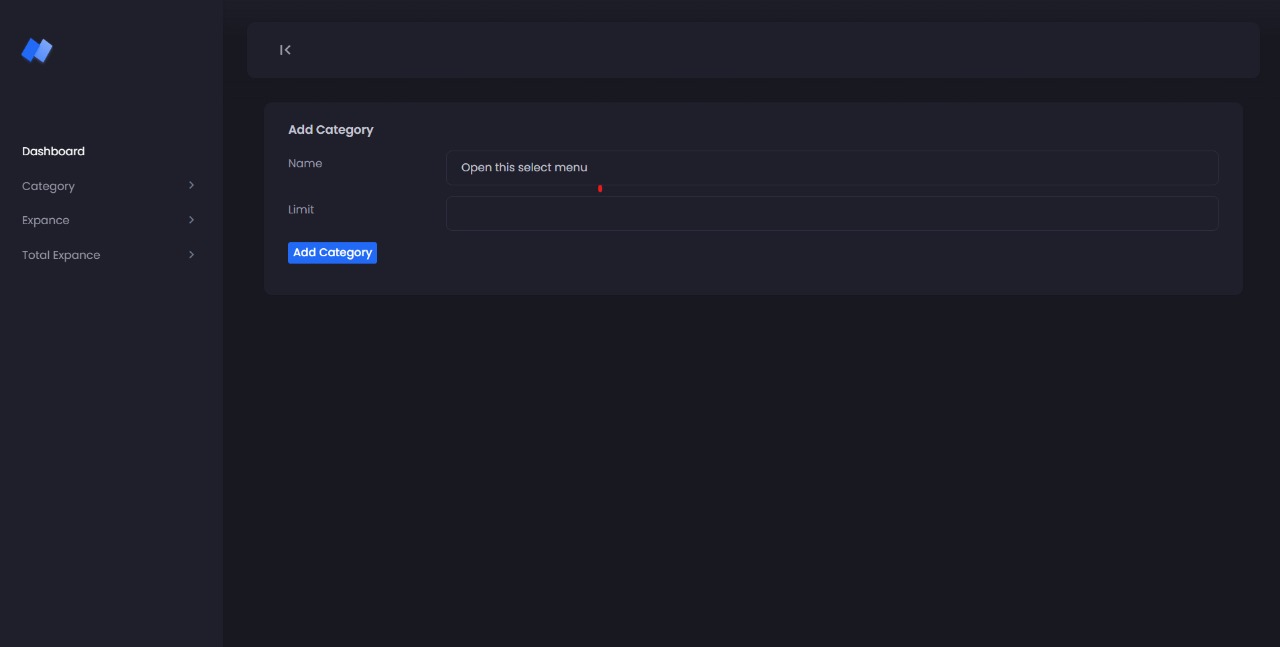Select Total Expance in the sidebar
The image size is (1280, 647).
[x=60, y=254]
